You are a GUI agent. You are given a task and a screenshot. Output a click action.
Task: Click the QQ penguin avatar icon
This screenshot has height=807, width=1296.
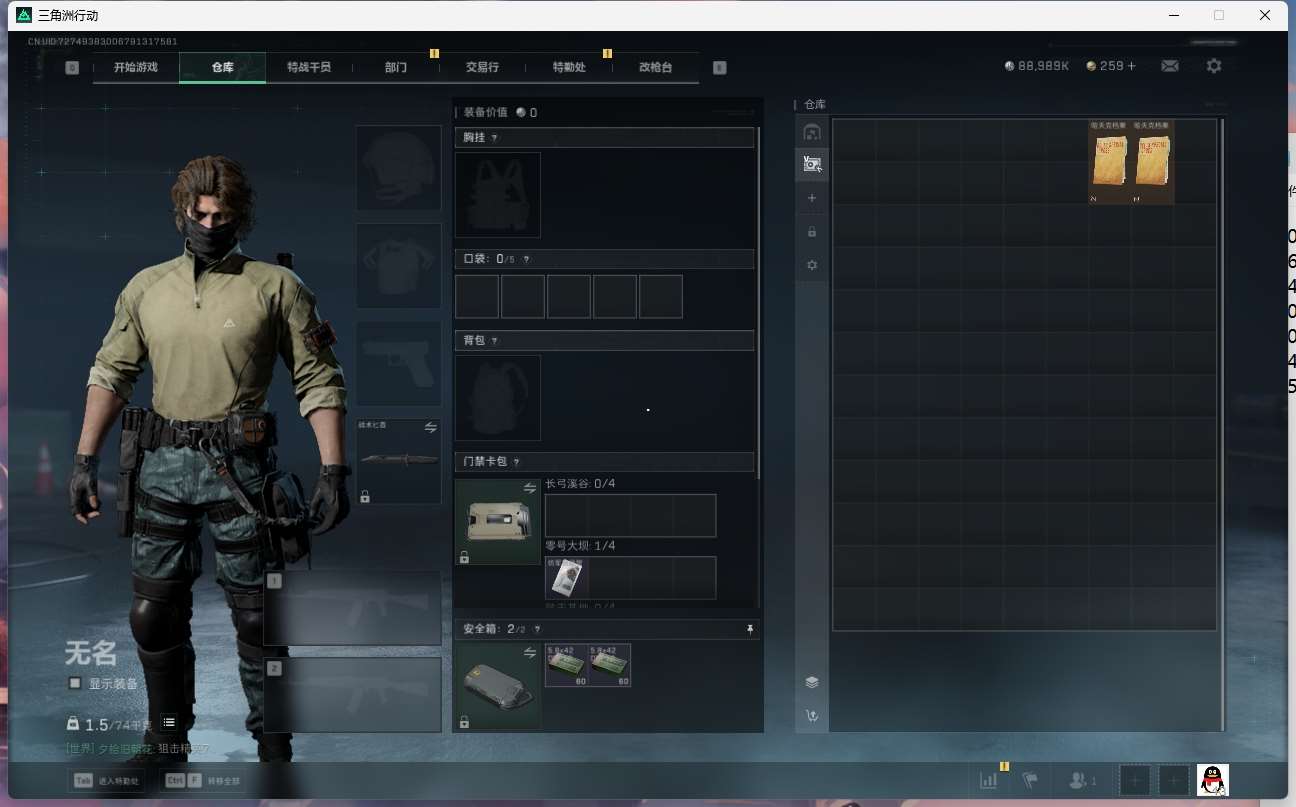click(1212, 780)
